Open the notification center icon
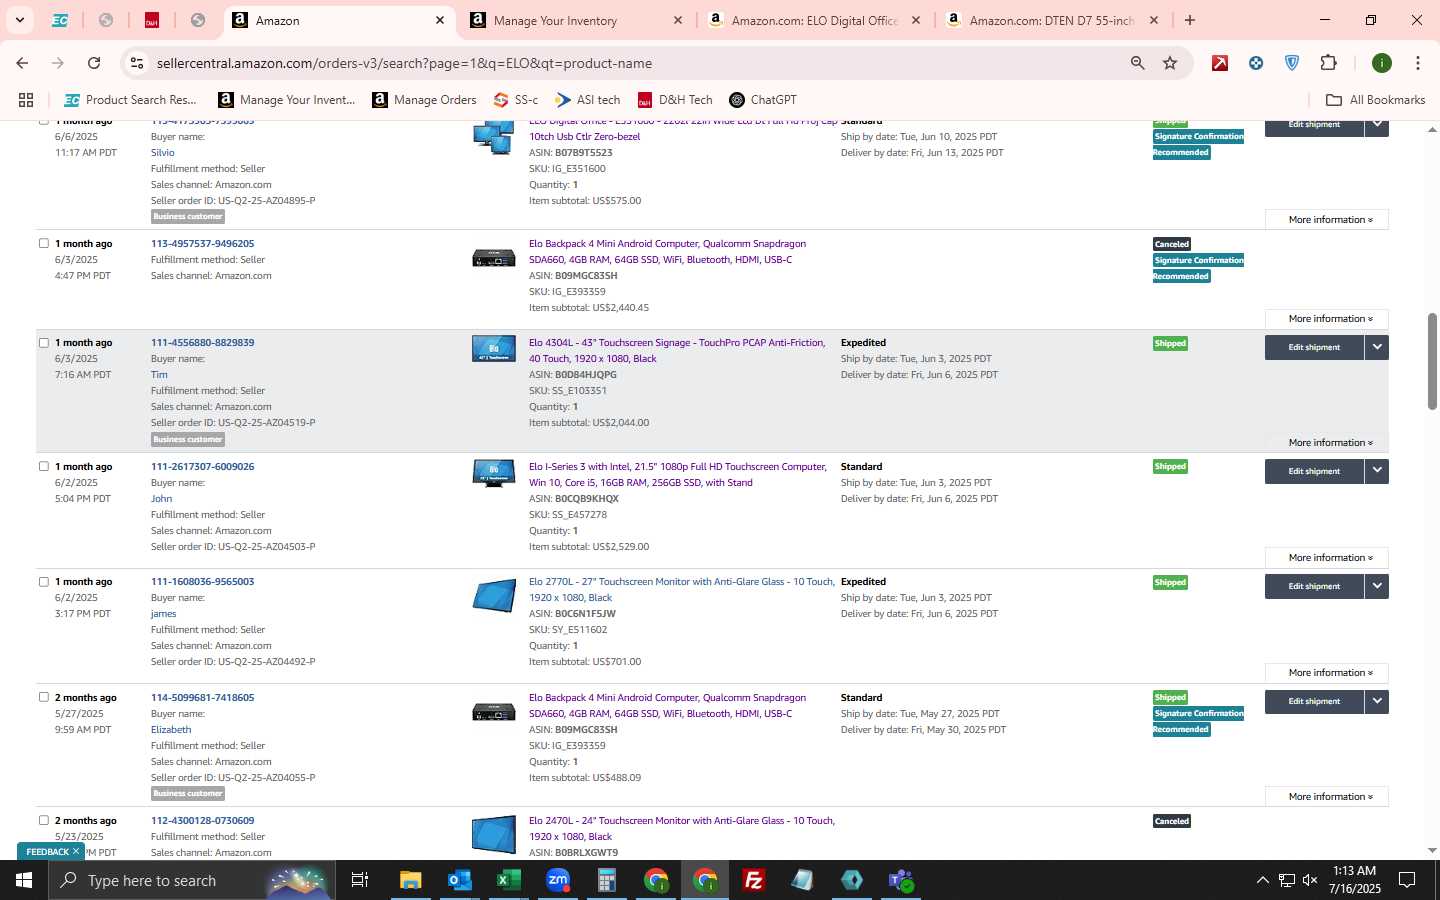Screen dimensions: 1440x900 pyautogui.click(x=1407, y=880)
